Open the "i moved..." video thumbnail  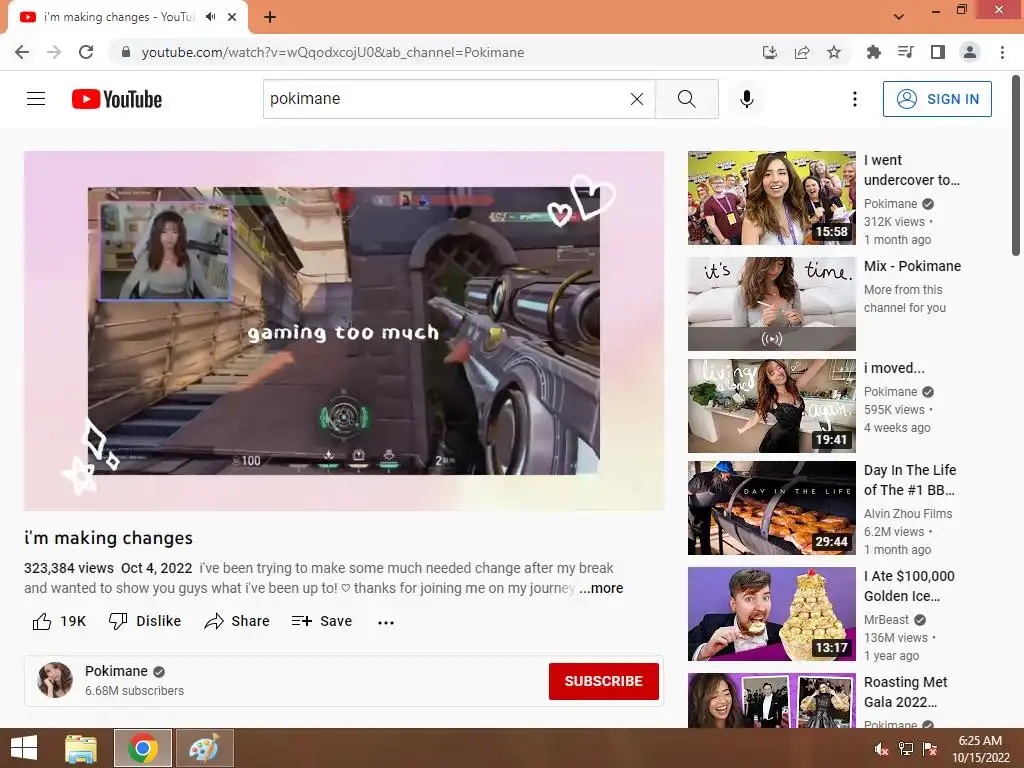(771, 406)
